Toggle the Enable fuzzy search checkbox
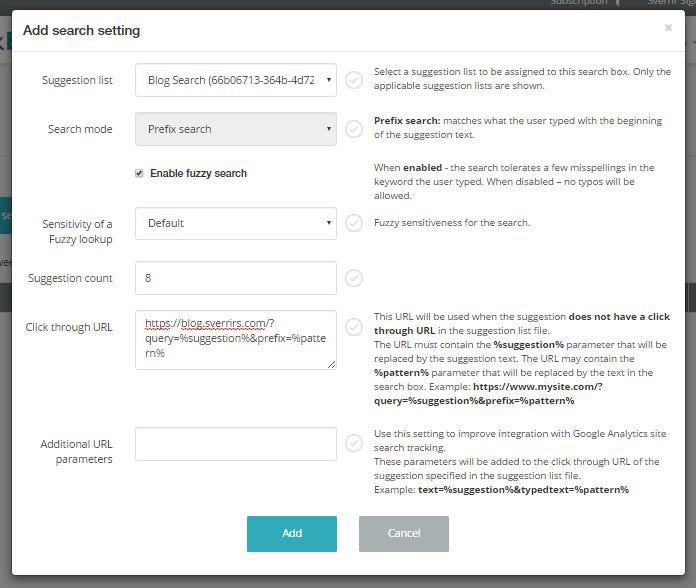This screenshot has width=696, height=588. (x=139, y=173)
